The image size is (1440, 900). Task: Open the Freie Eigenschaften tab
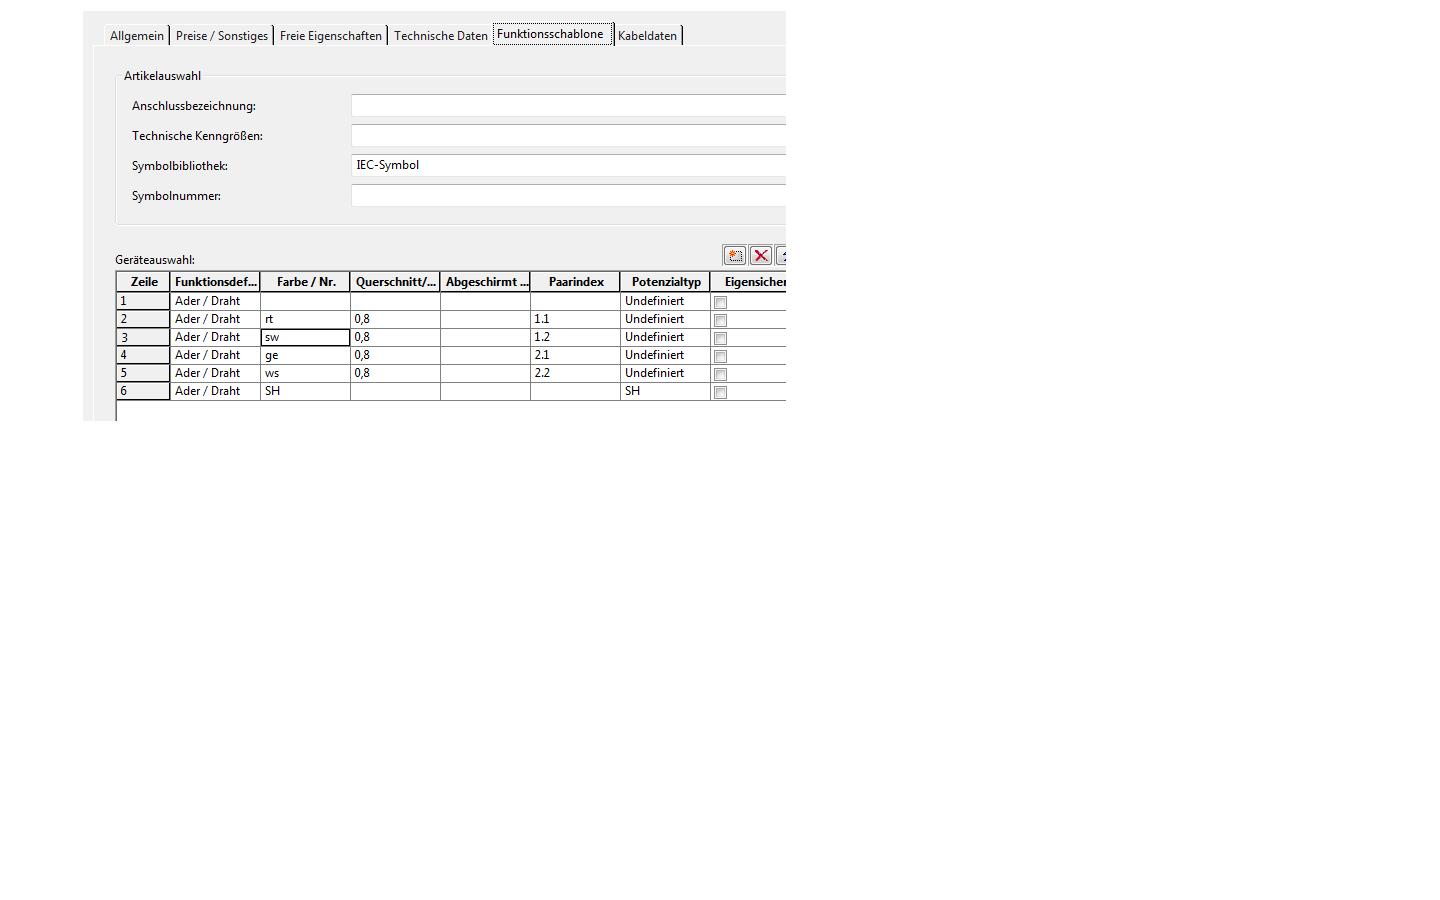coord(331,35)
